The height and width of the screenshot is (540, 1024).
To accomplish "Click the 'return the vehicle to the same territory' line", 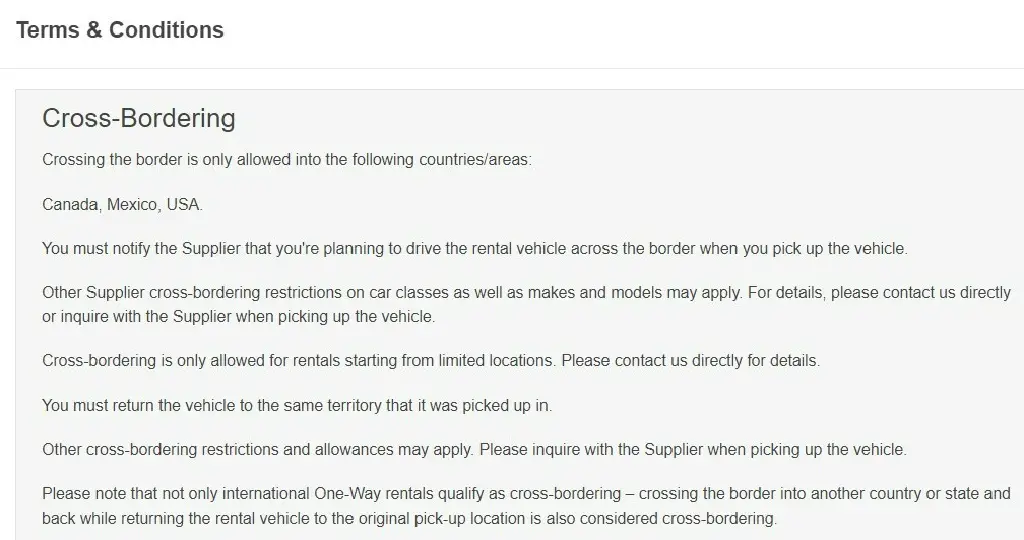I will point(297,405).
